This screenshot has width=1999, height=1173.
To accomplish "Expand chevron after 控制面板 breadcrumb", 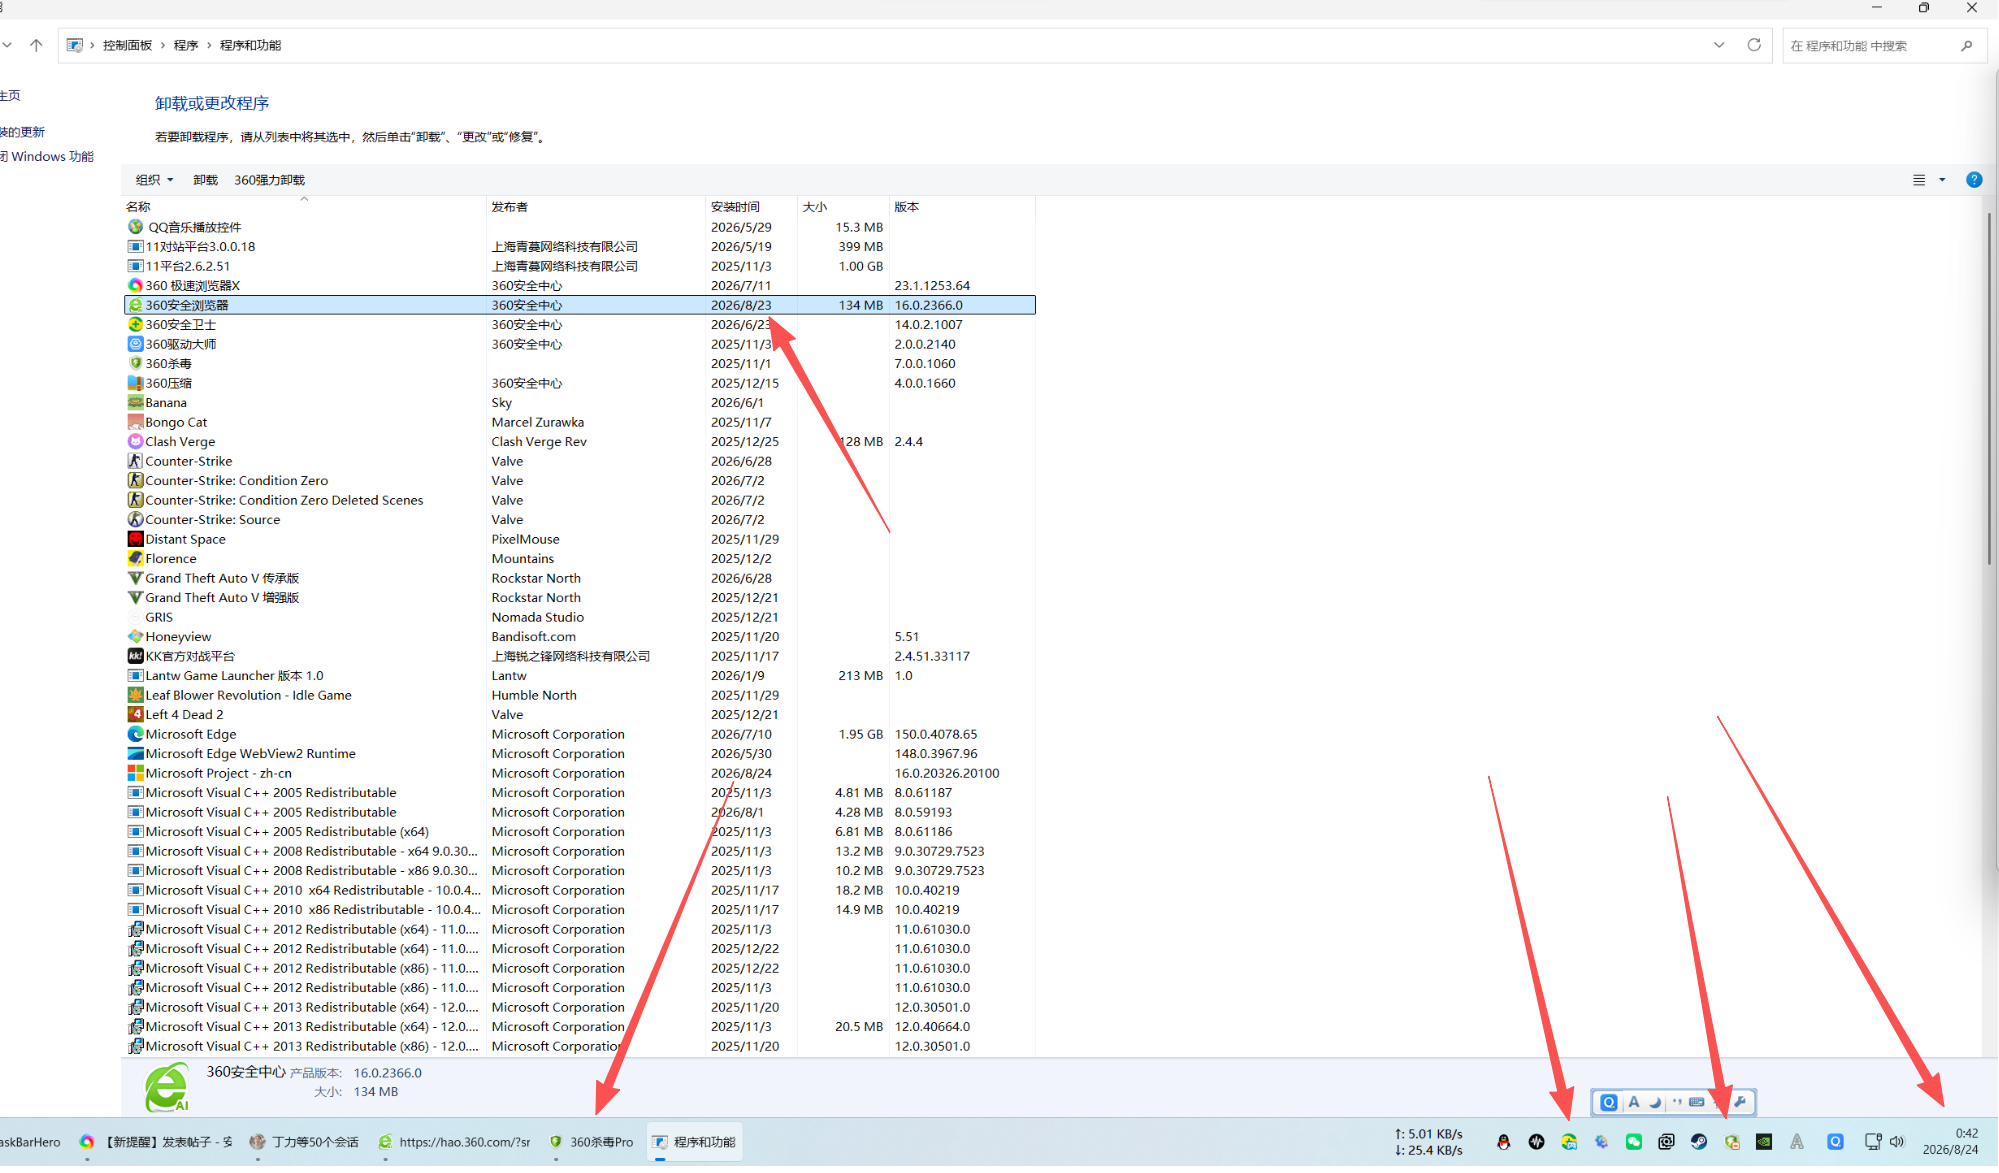I will pos(163,46).
